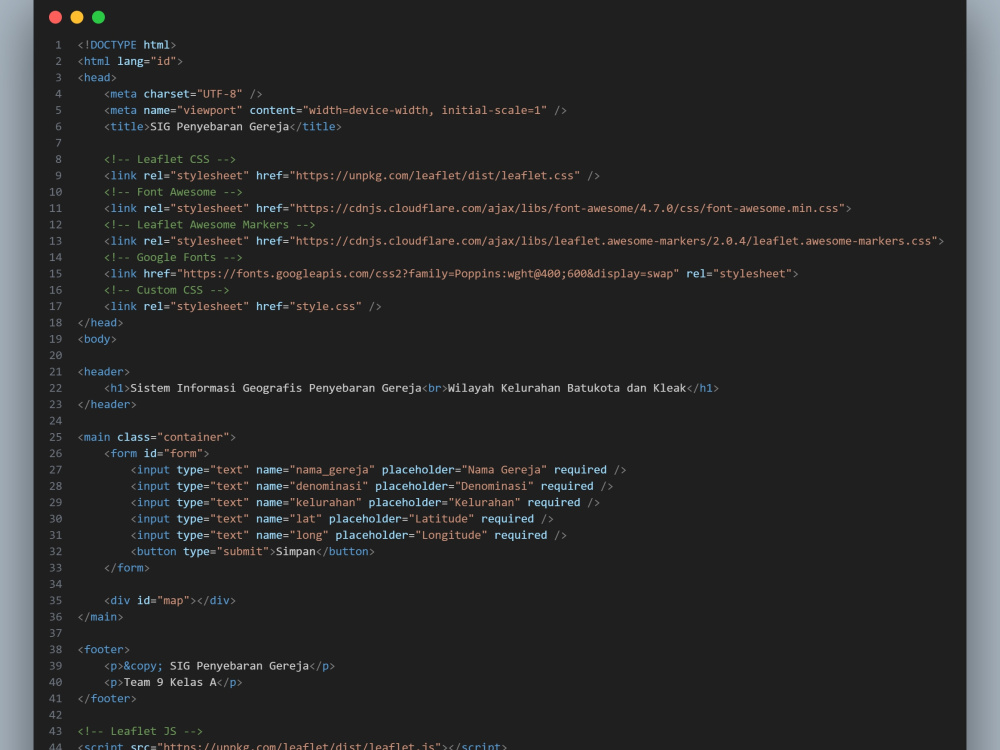
Task: Click the denominasi input name value
Action: (328, 486)
